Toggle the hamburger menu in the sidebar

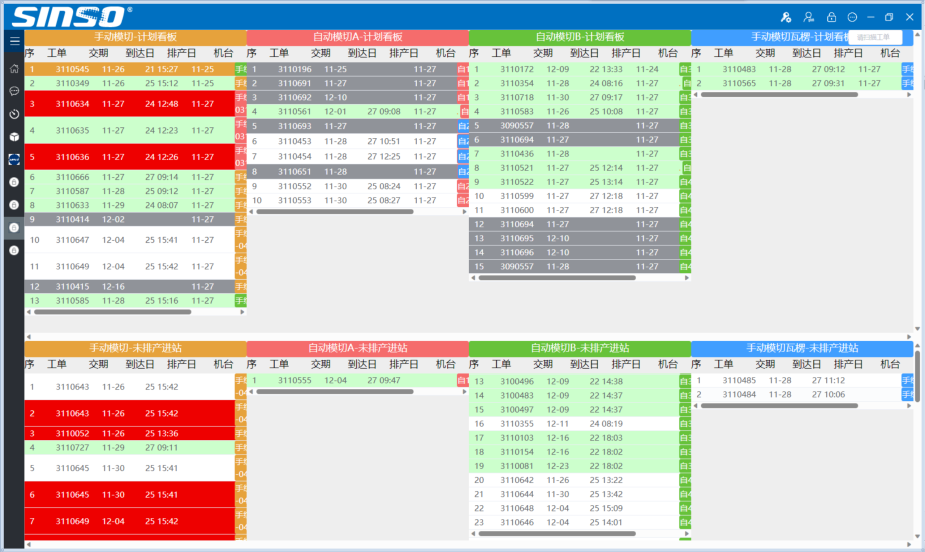click(14, 41)
